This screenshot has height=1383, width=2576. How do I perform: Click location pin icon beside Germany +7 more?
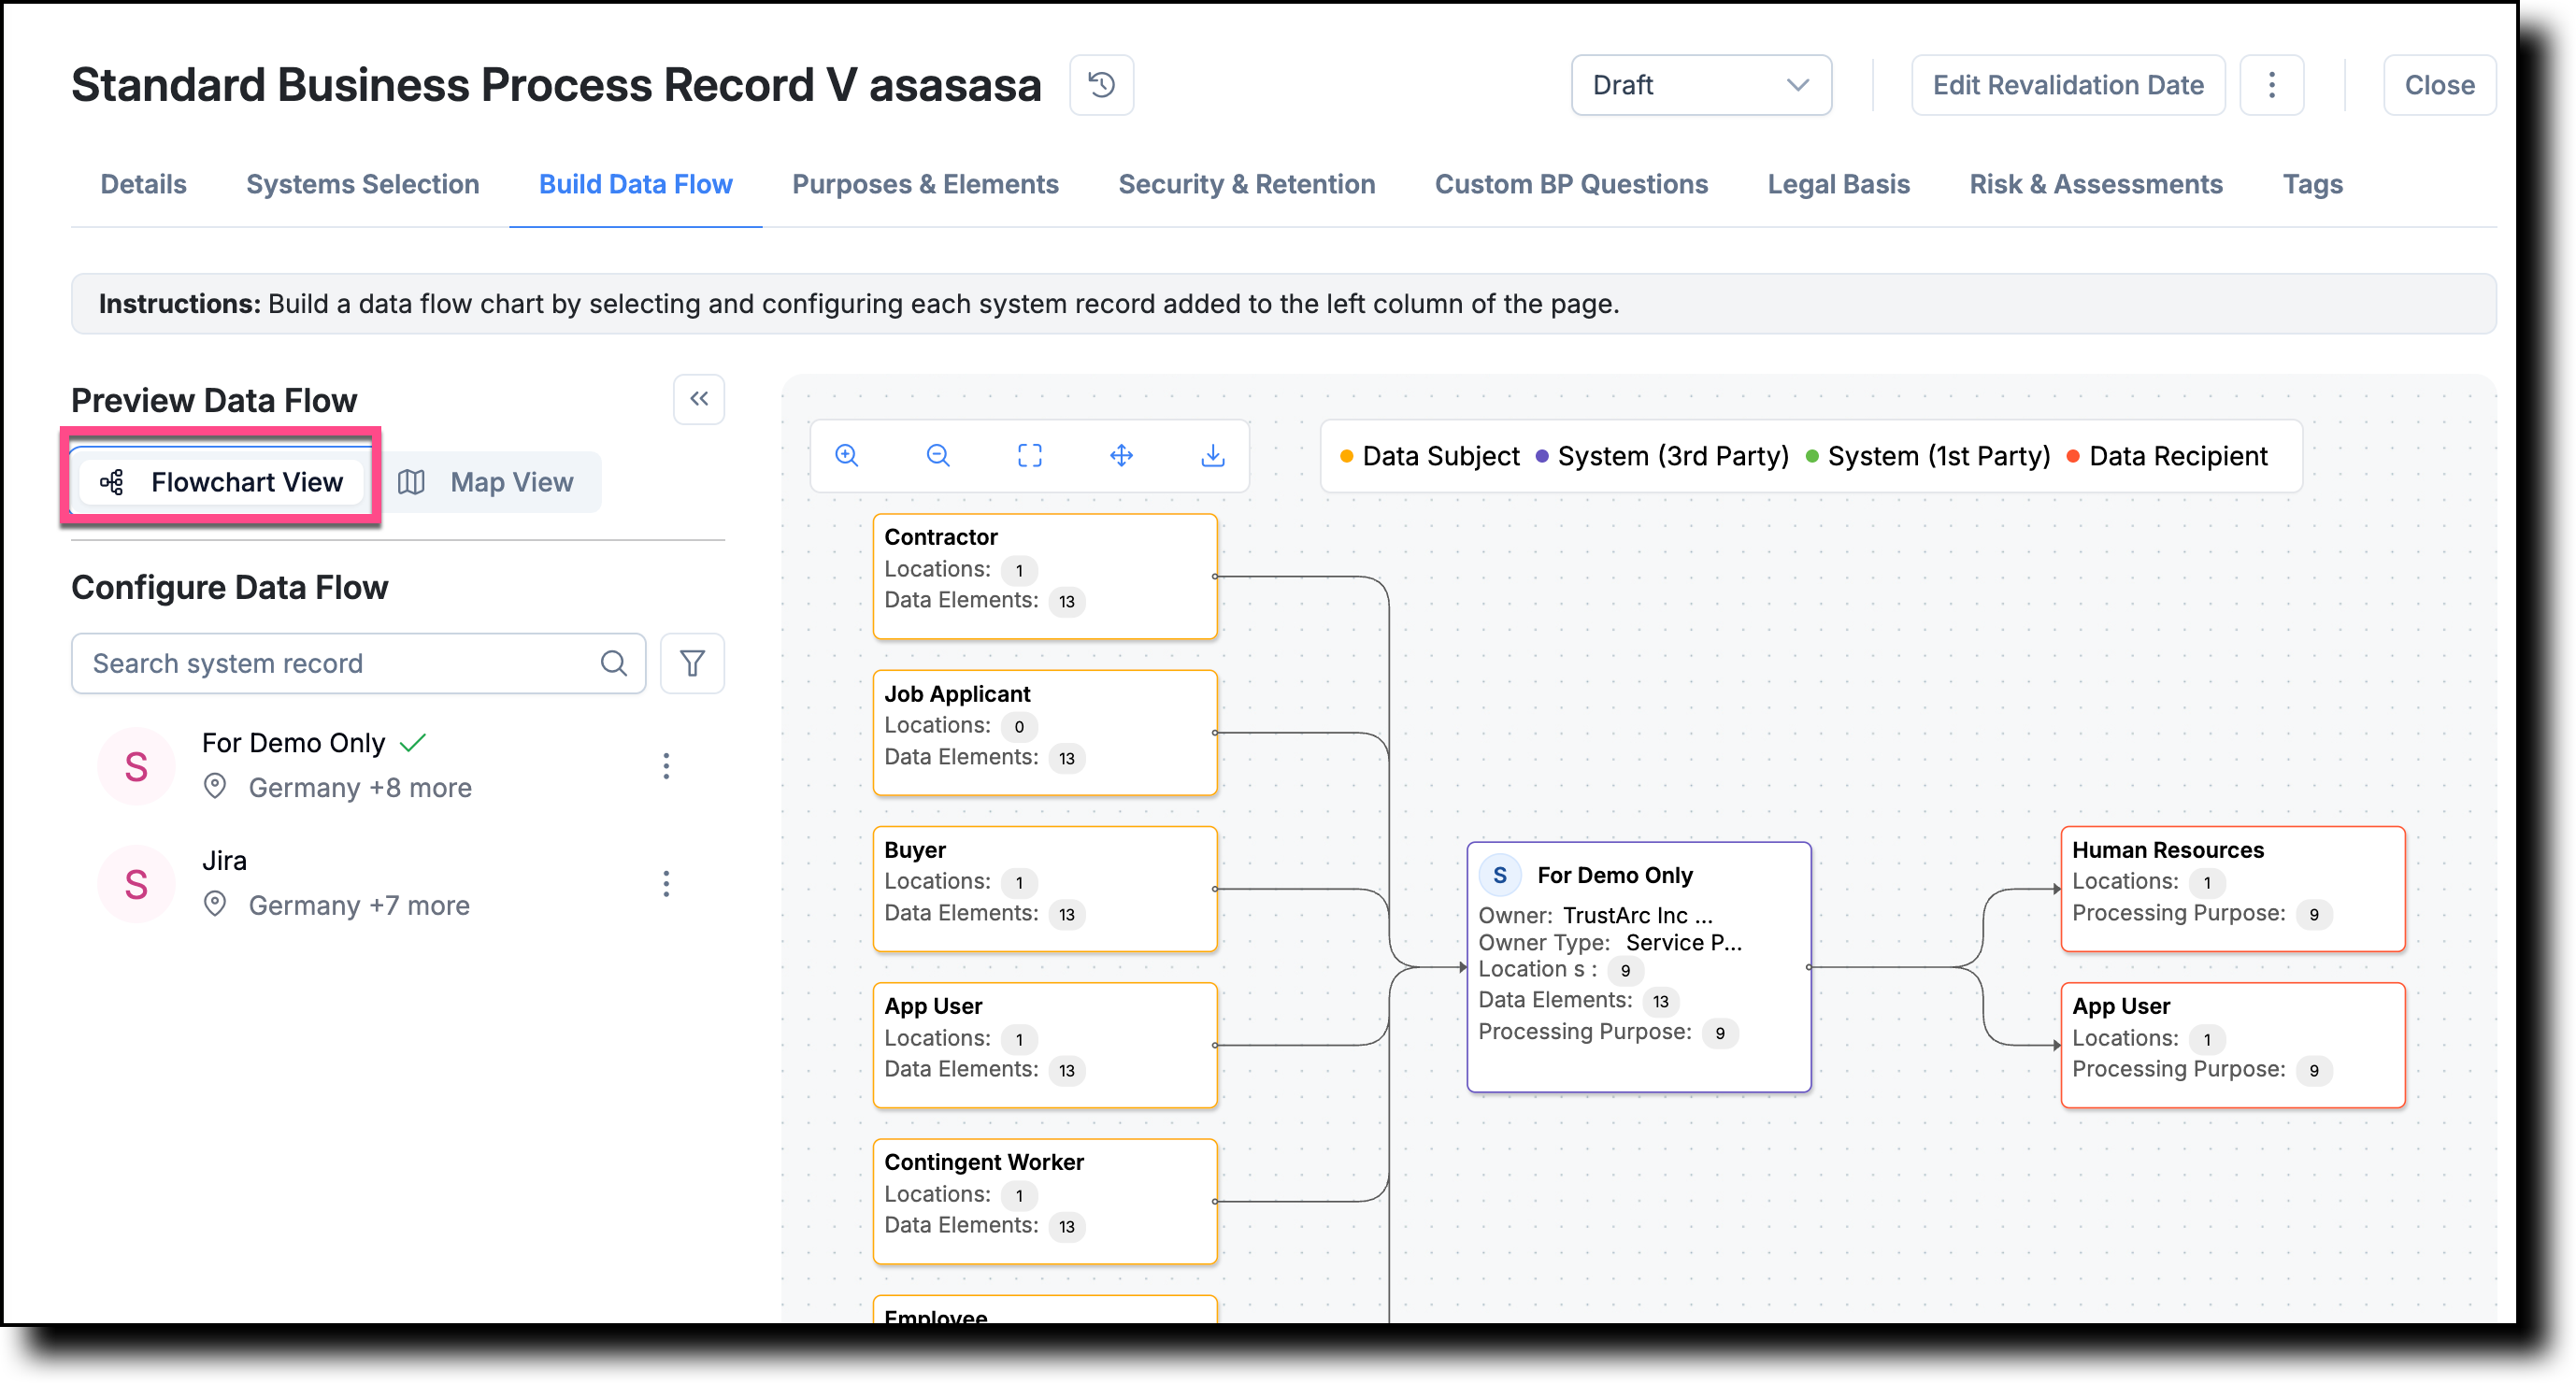click(214, 904)
